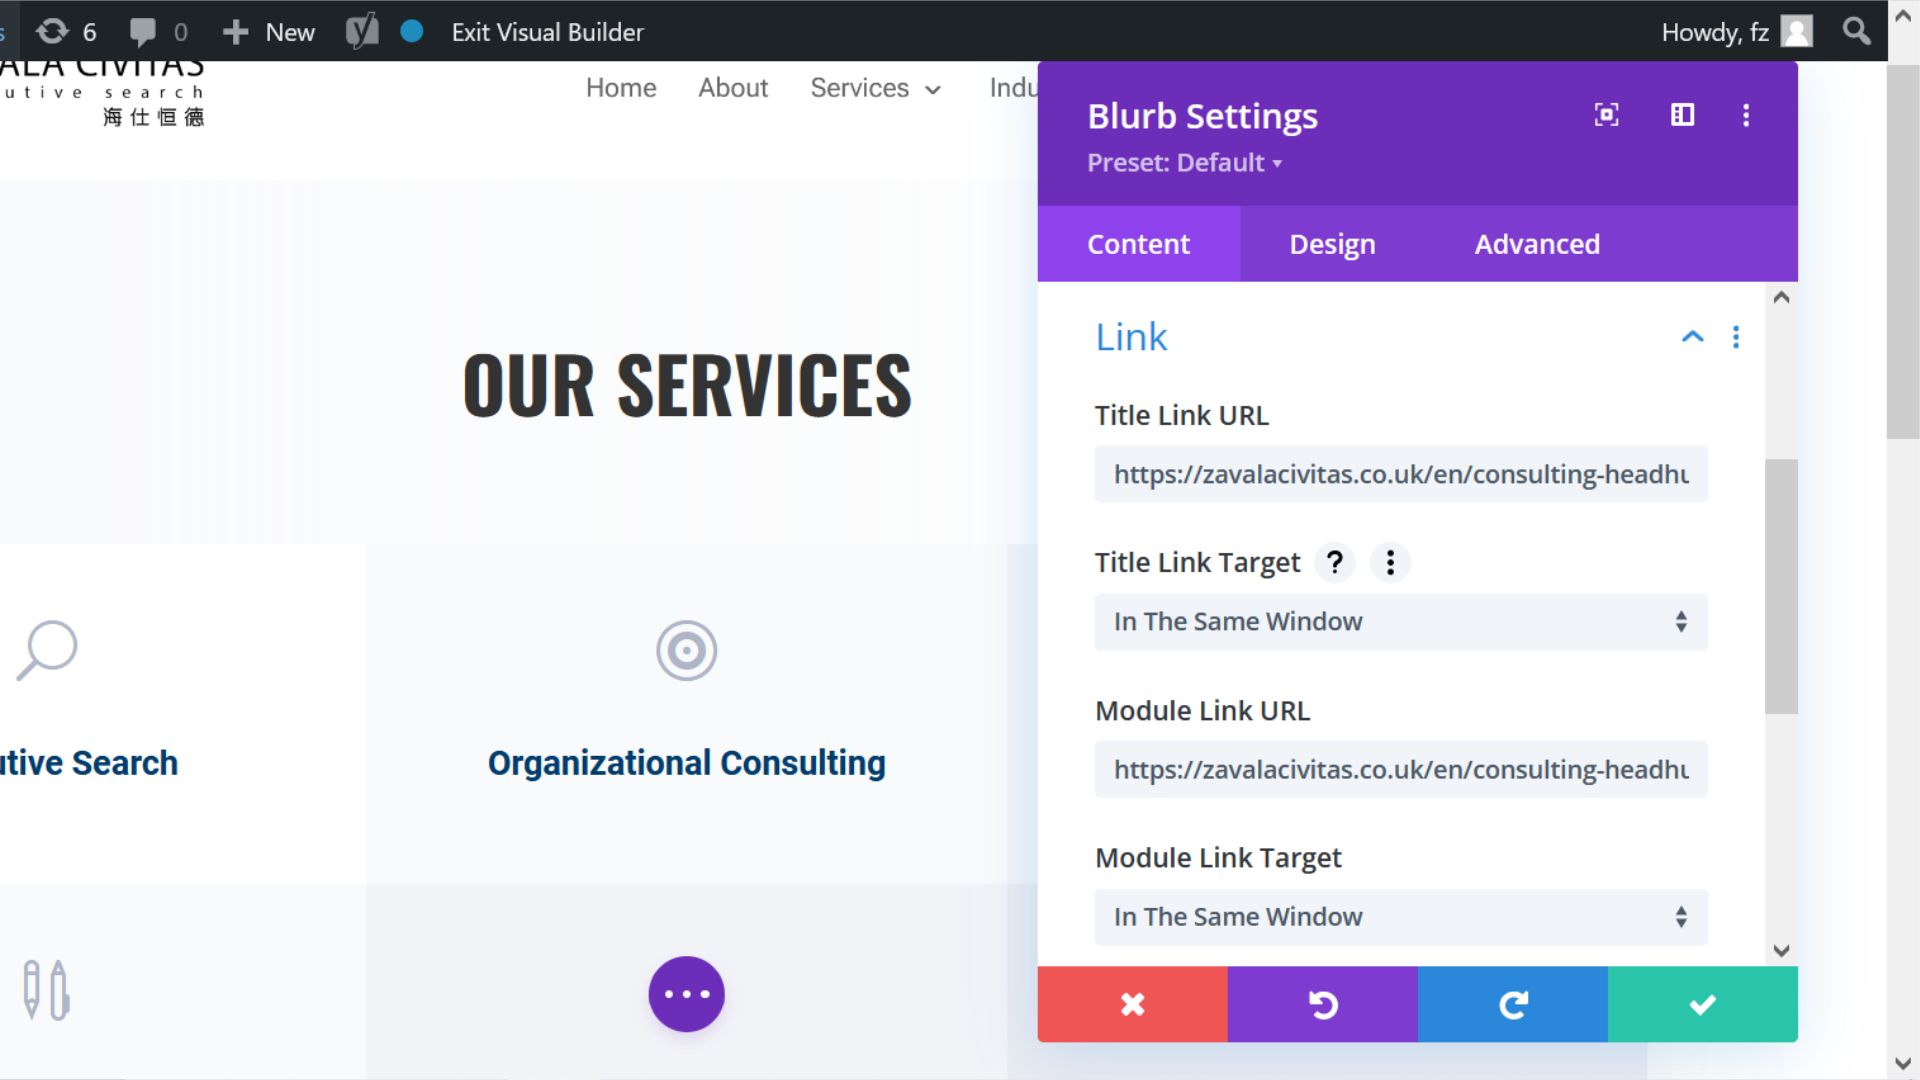
Task: Open the purple builder options dots button
Action: click(686, 994)
